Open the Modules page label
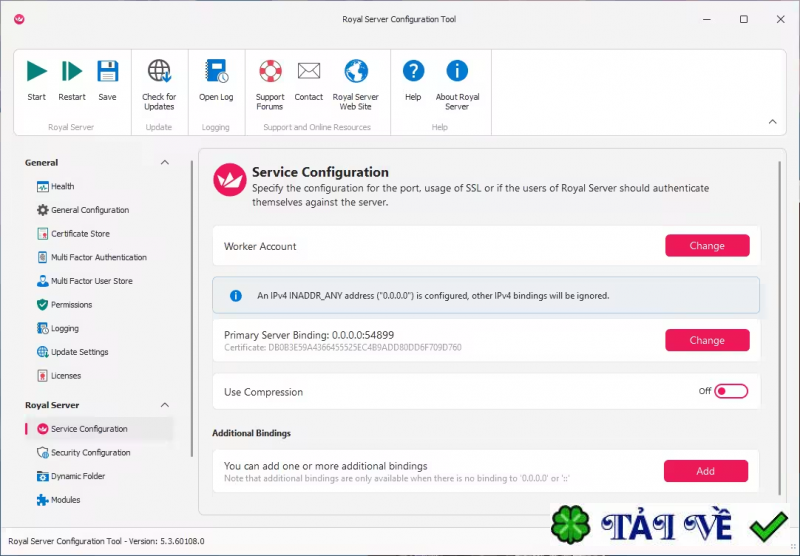This screenshot has height=556, width=800. click(x=65, y=500)
